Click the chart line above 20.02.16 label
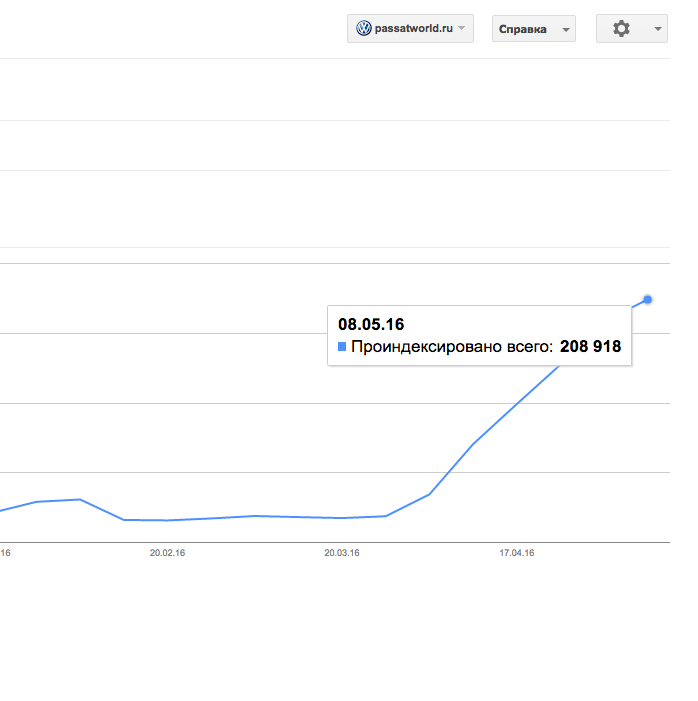 [x=167, y=520]
